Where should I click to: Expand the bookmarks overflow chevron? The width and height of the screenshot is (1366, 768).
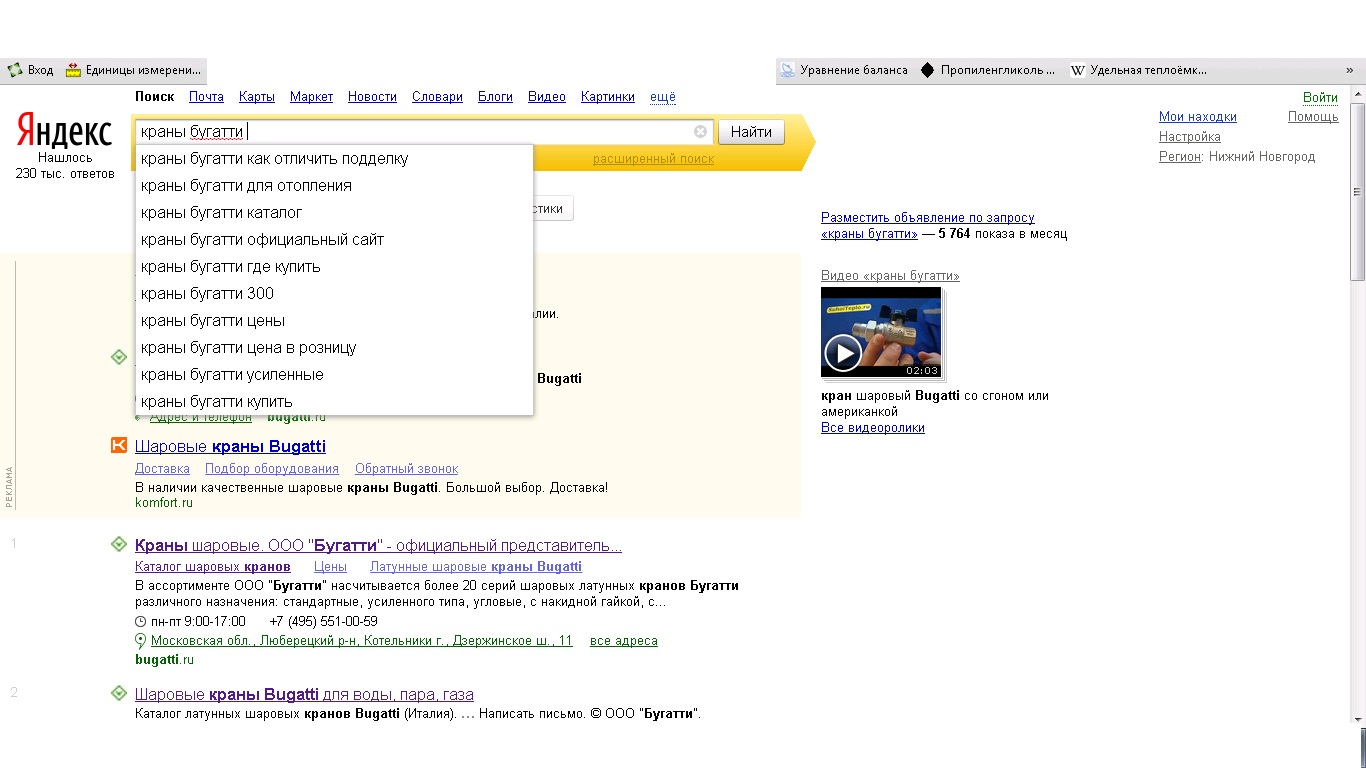[x=1349, y=70]
